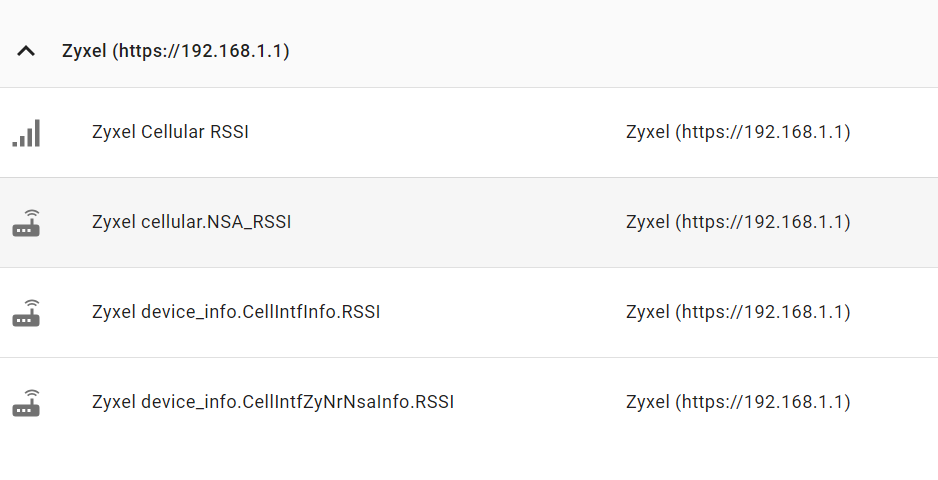
Task: Open the Zyxel device_info.CellIntfZyNrNsaInfo.RSSI entity name
Action: (273, 402)
